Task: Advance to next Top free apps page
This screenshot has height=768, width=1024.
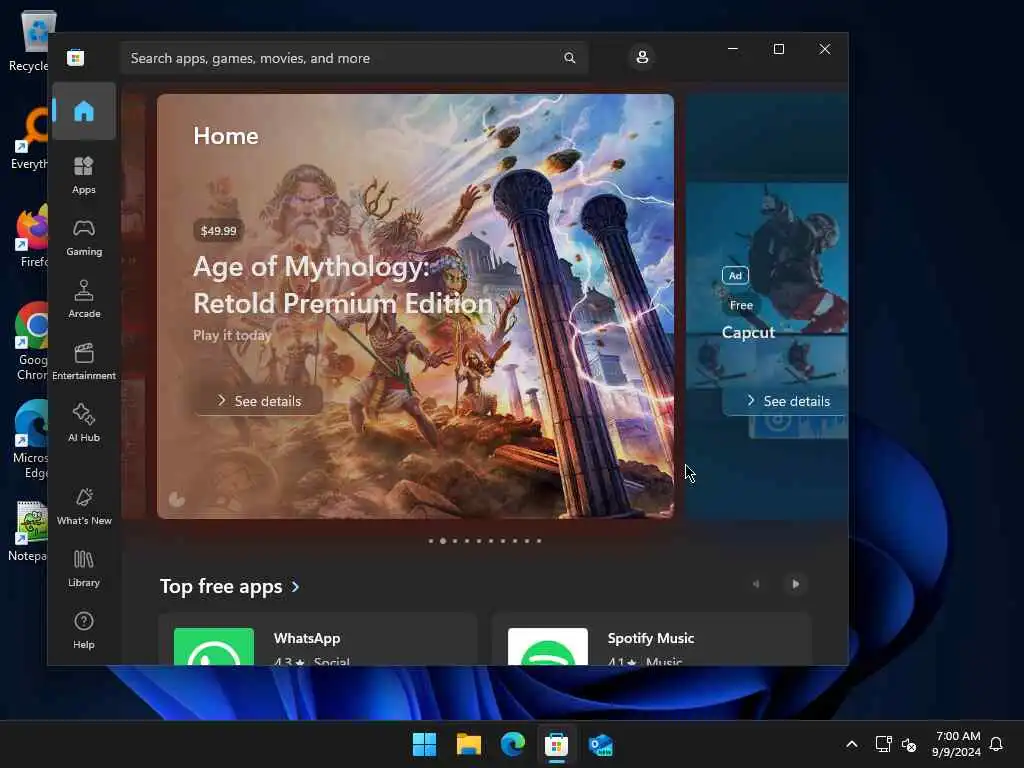Action: pyautogui.click(x=795, y=584)
